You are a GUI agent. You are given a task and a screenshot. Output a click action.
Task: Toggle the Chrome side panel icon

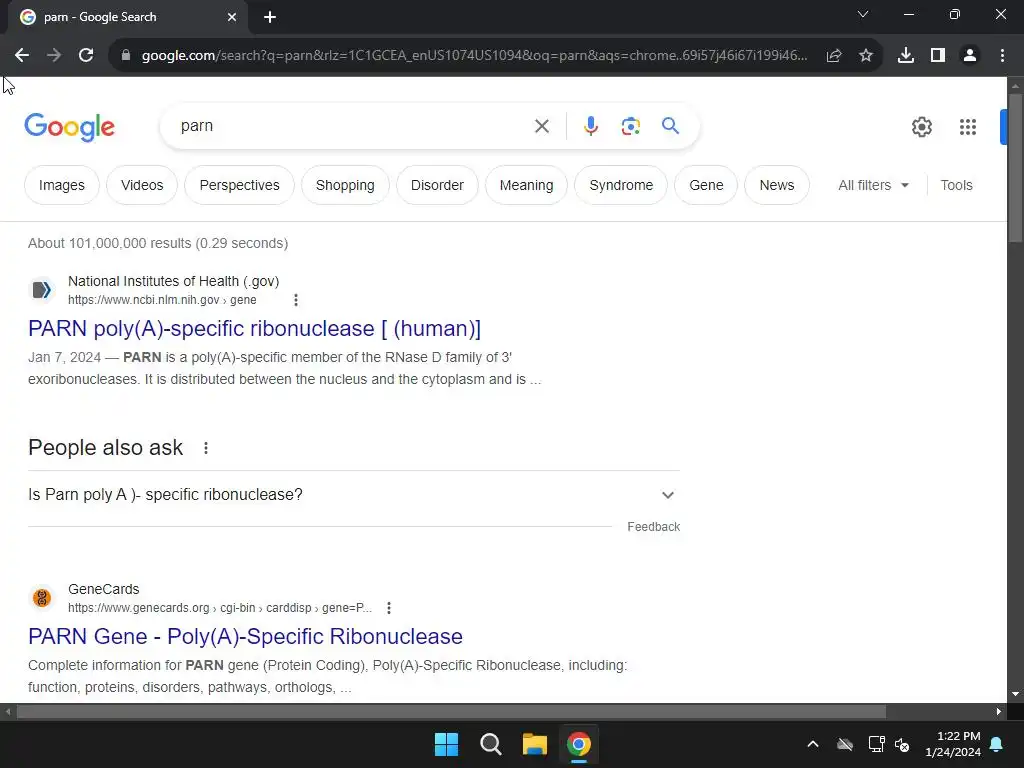938,56
